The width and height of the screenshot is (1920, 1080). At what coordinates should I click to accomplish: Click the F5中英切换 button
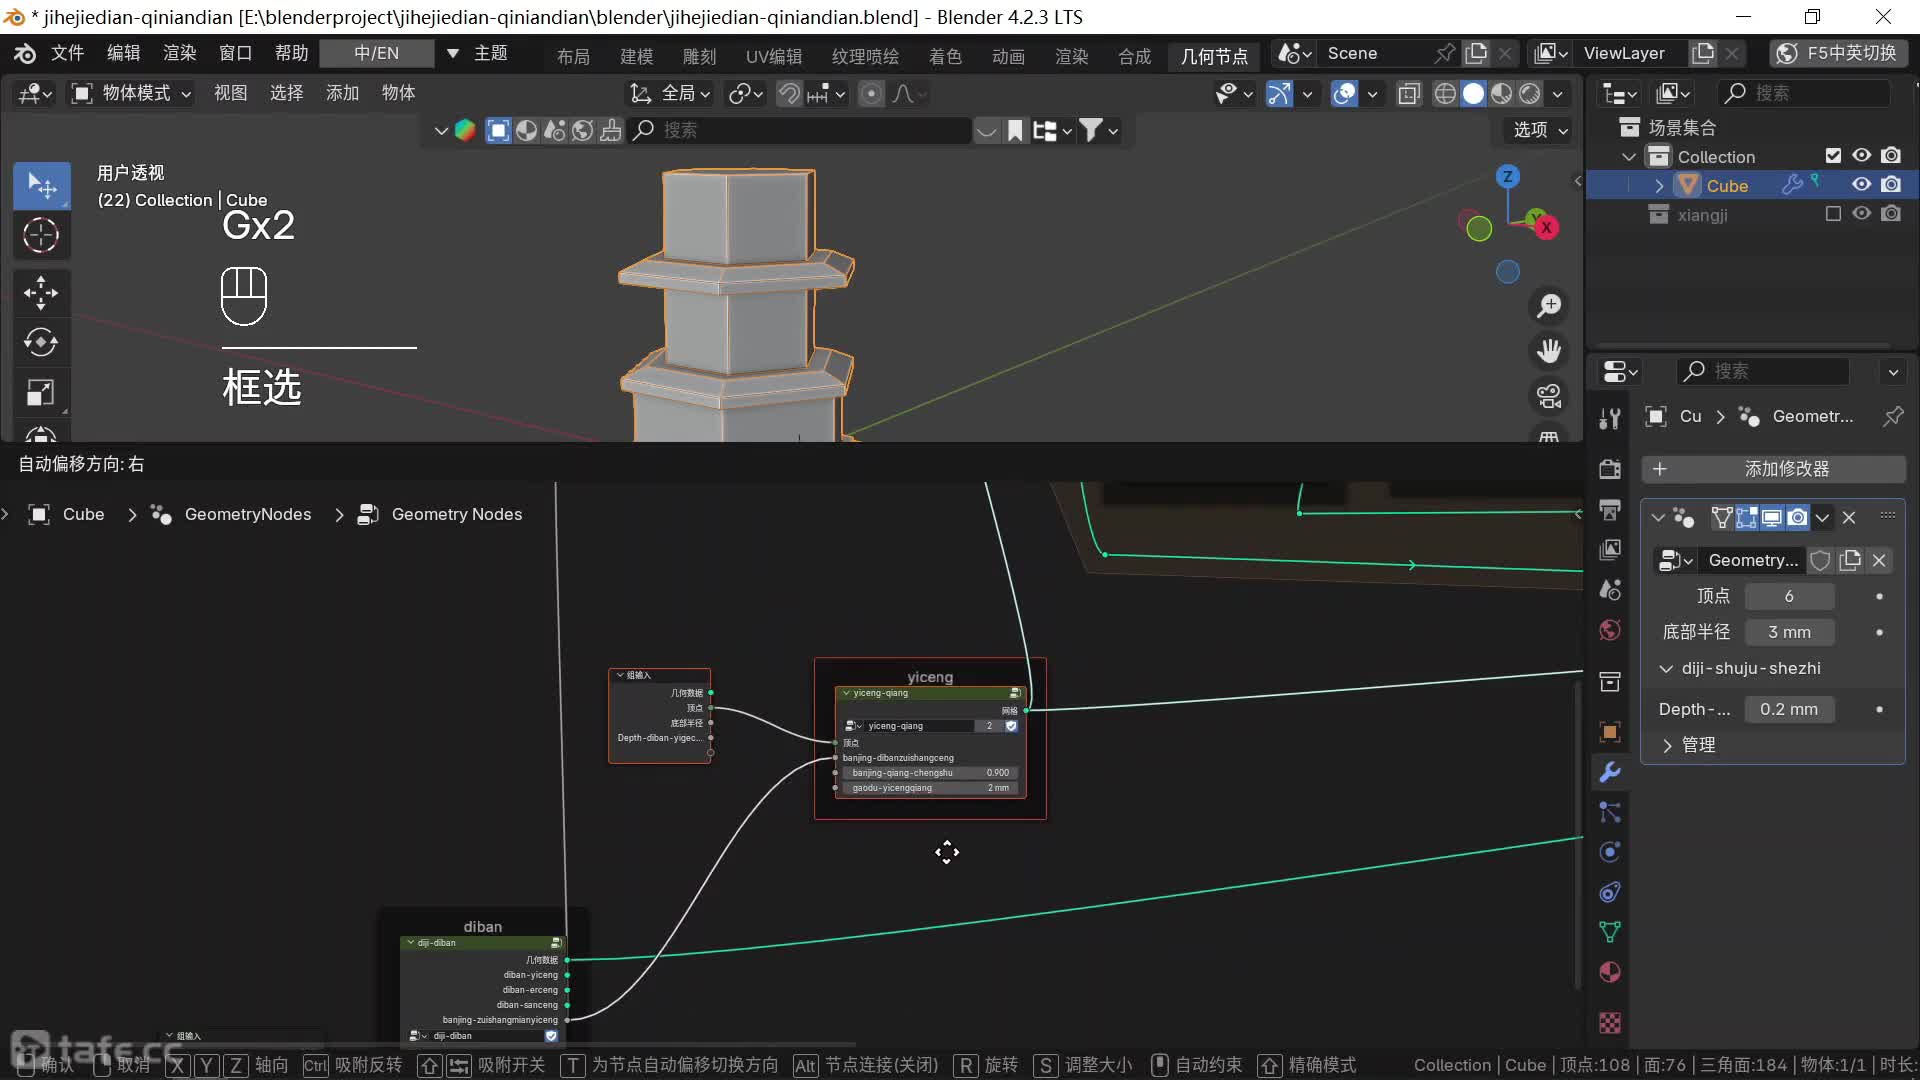tap(1838, 53)
